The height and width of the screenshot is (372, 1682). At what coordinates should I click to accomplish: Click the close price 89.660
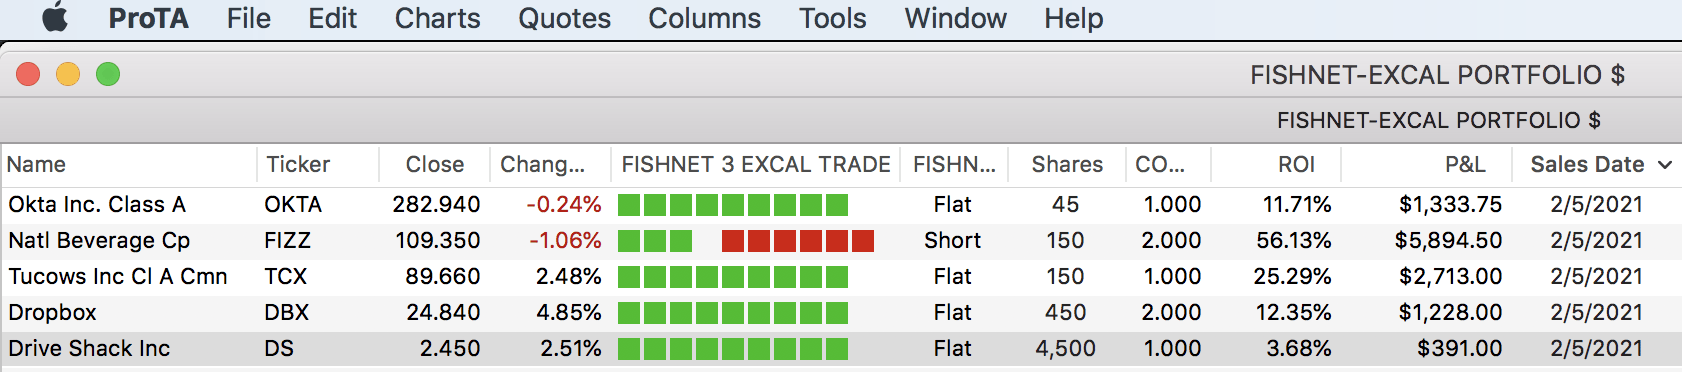[443, 276]
